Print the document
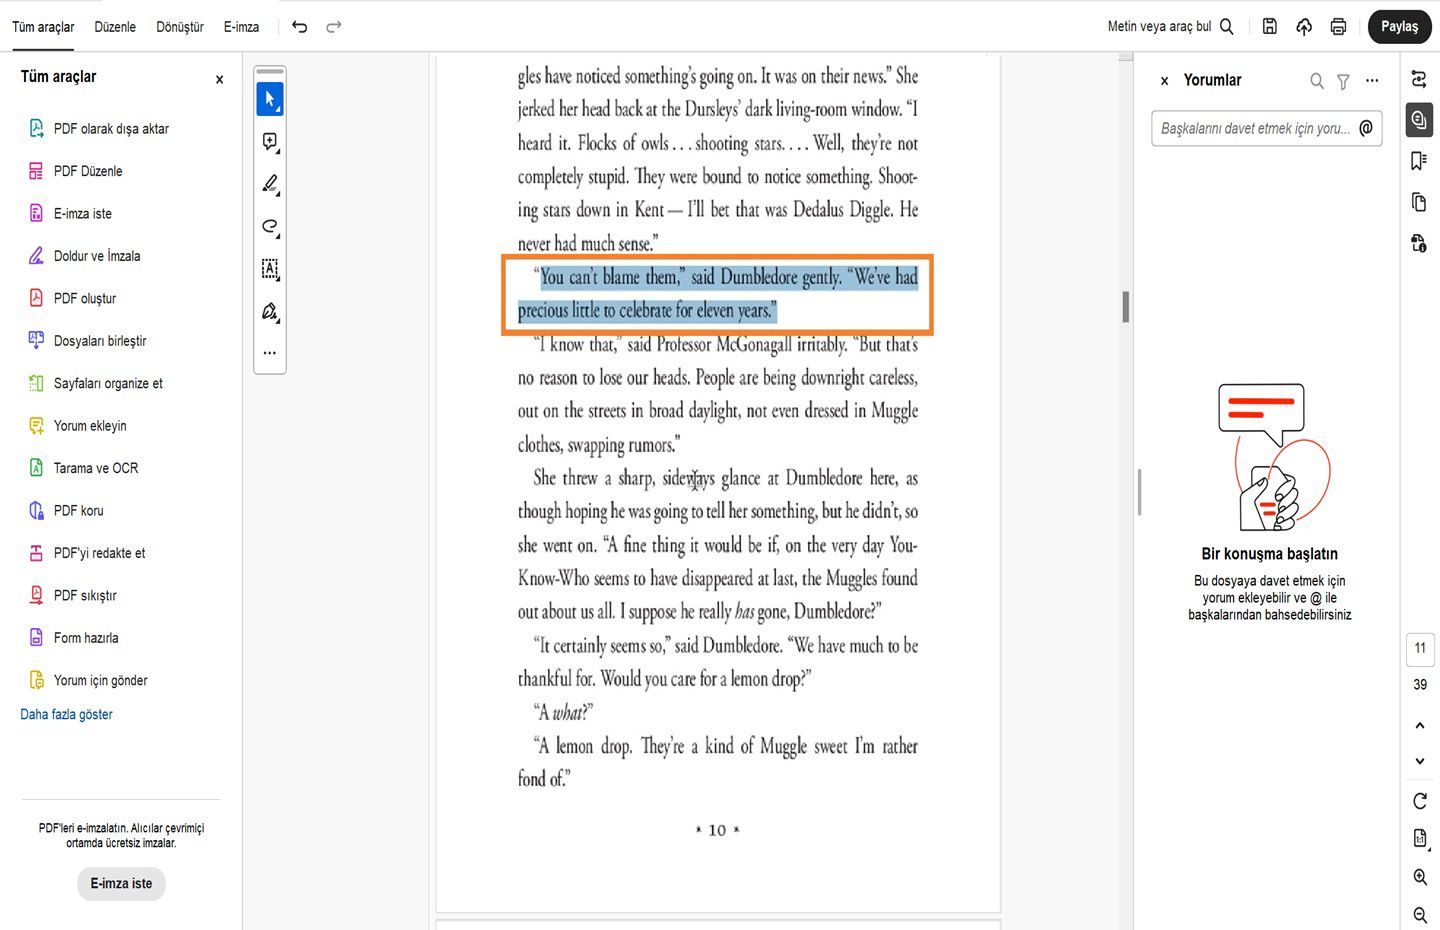1440x930 pixels. coord(1338,27)
